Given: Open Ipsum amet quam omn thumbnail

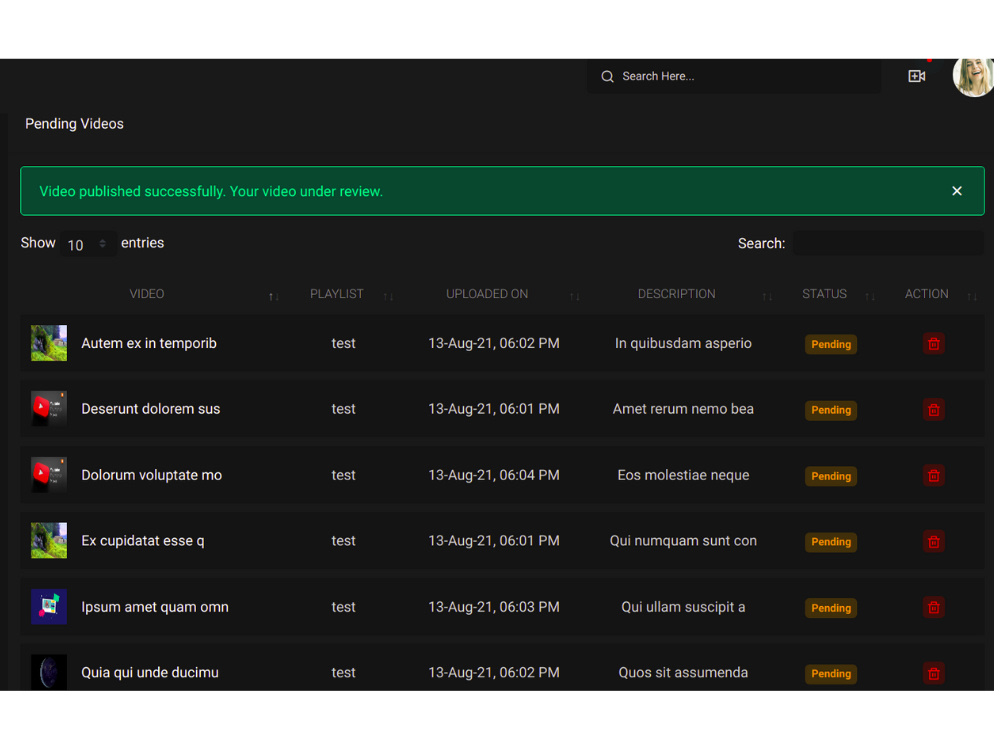Looking at the screenshot, I should (49, 607).
